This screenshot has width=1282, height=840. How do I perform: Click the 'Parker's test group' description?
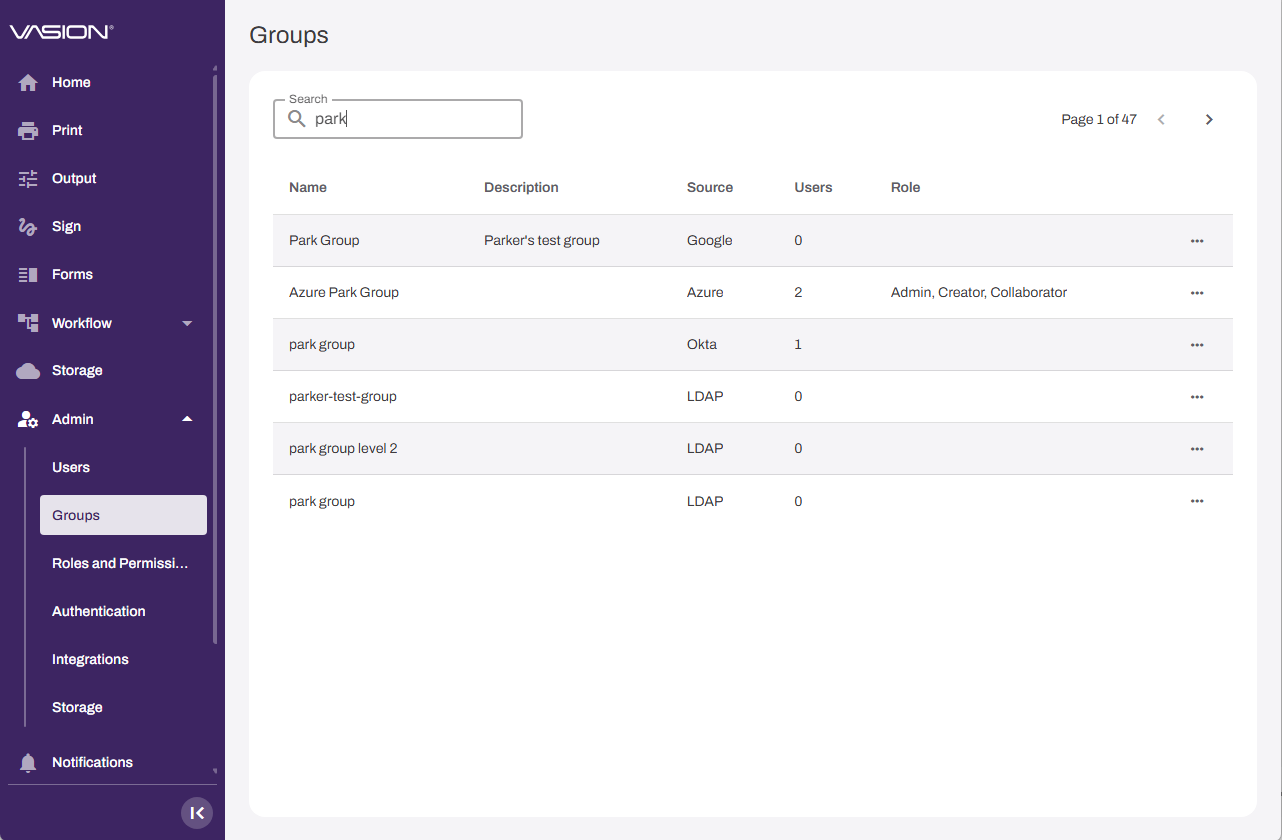tap(542, 241)
